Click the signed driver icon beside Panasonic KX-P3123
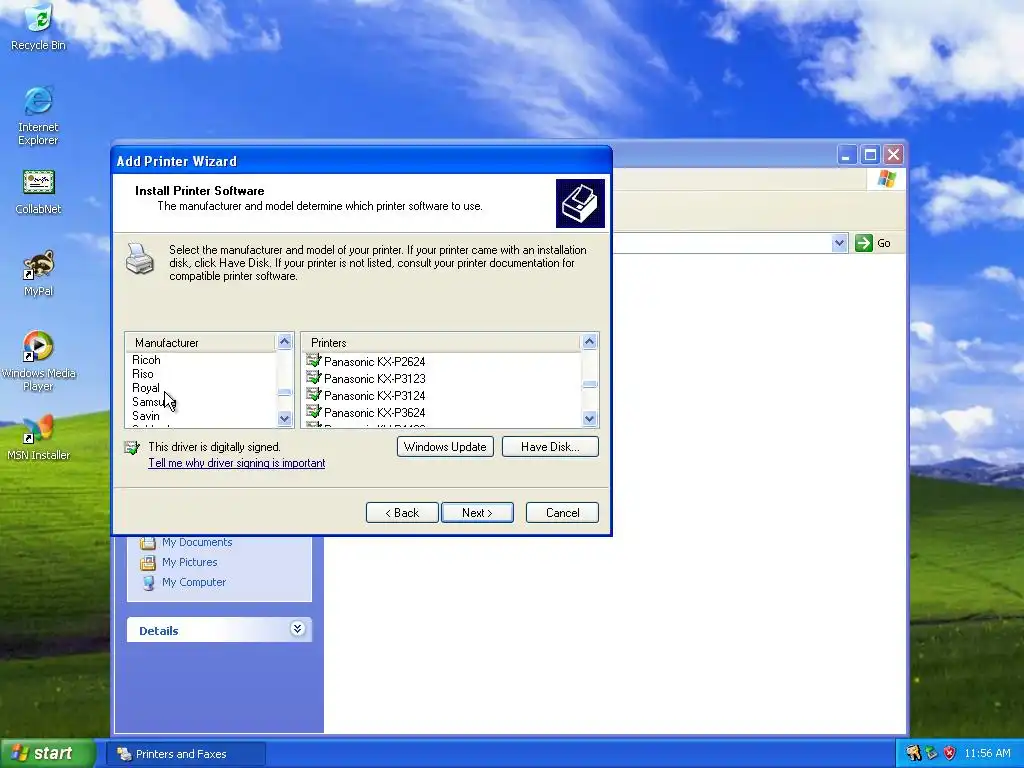1024x768 pixels. click(314, 377)
